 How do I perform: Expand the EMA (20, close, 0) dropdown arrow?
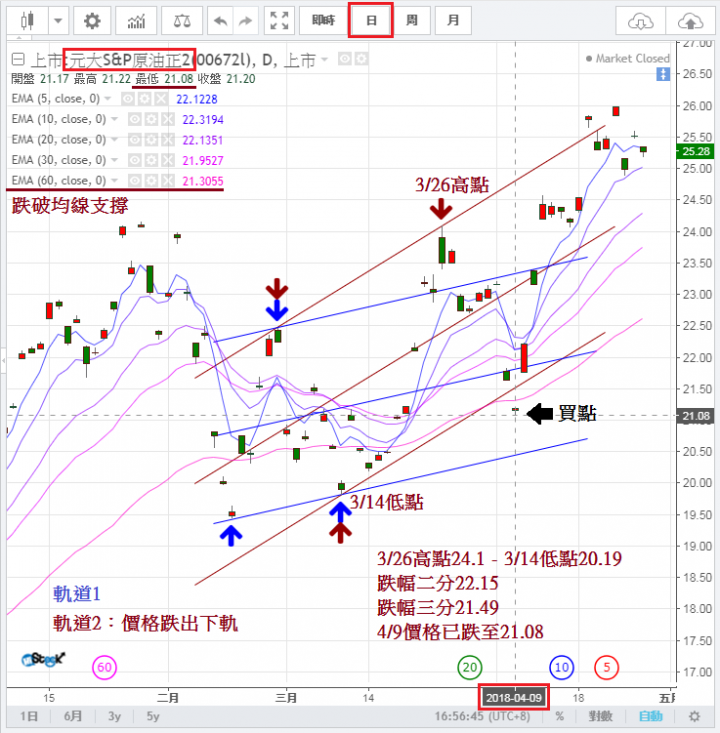tap(114, 140)
